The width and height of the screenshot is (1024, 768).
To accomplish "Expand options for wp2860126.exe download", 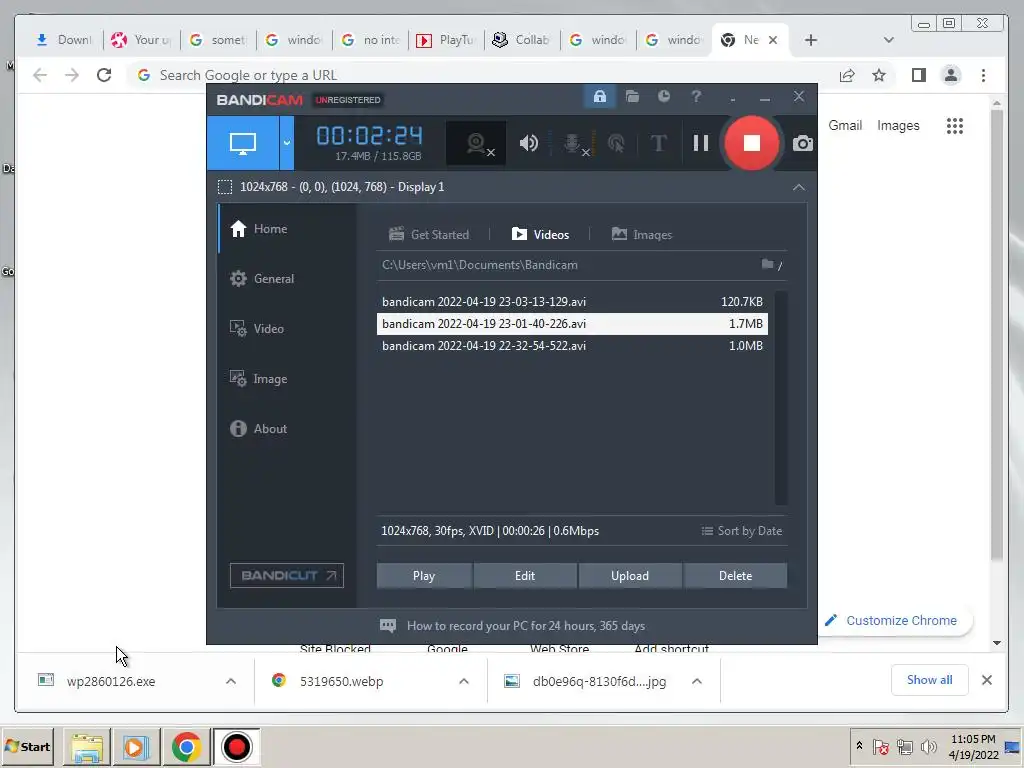I will pyautogui.click(x=231, y=681).
